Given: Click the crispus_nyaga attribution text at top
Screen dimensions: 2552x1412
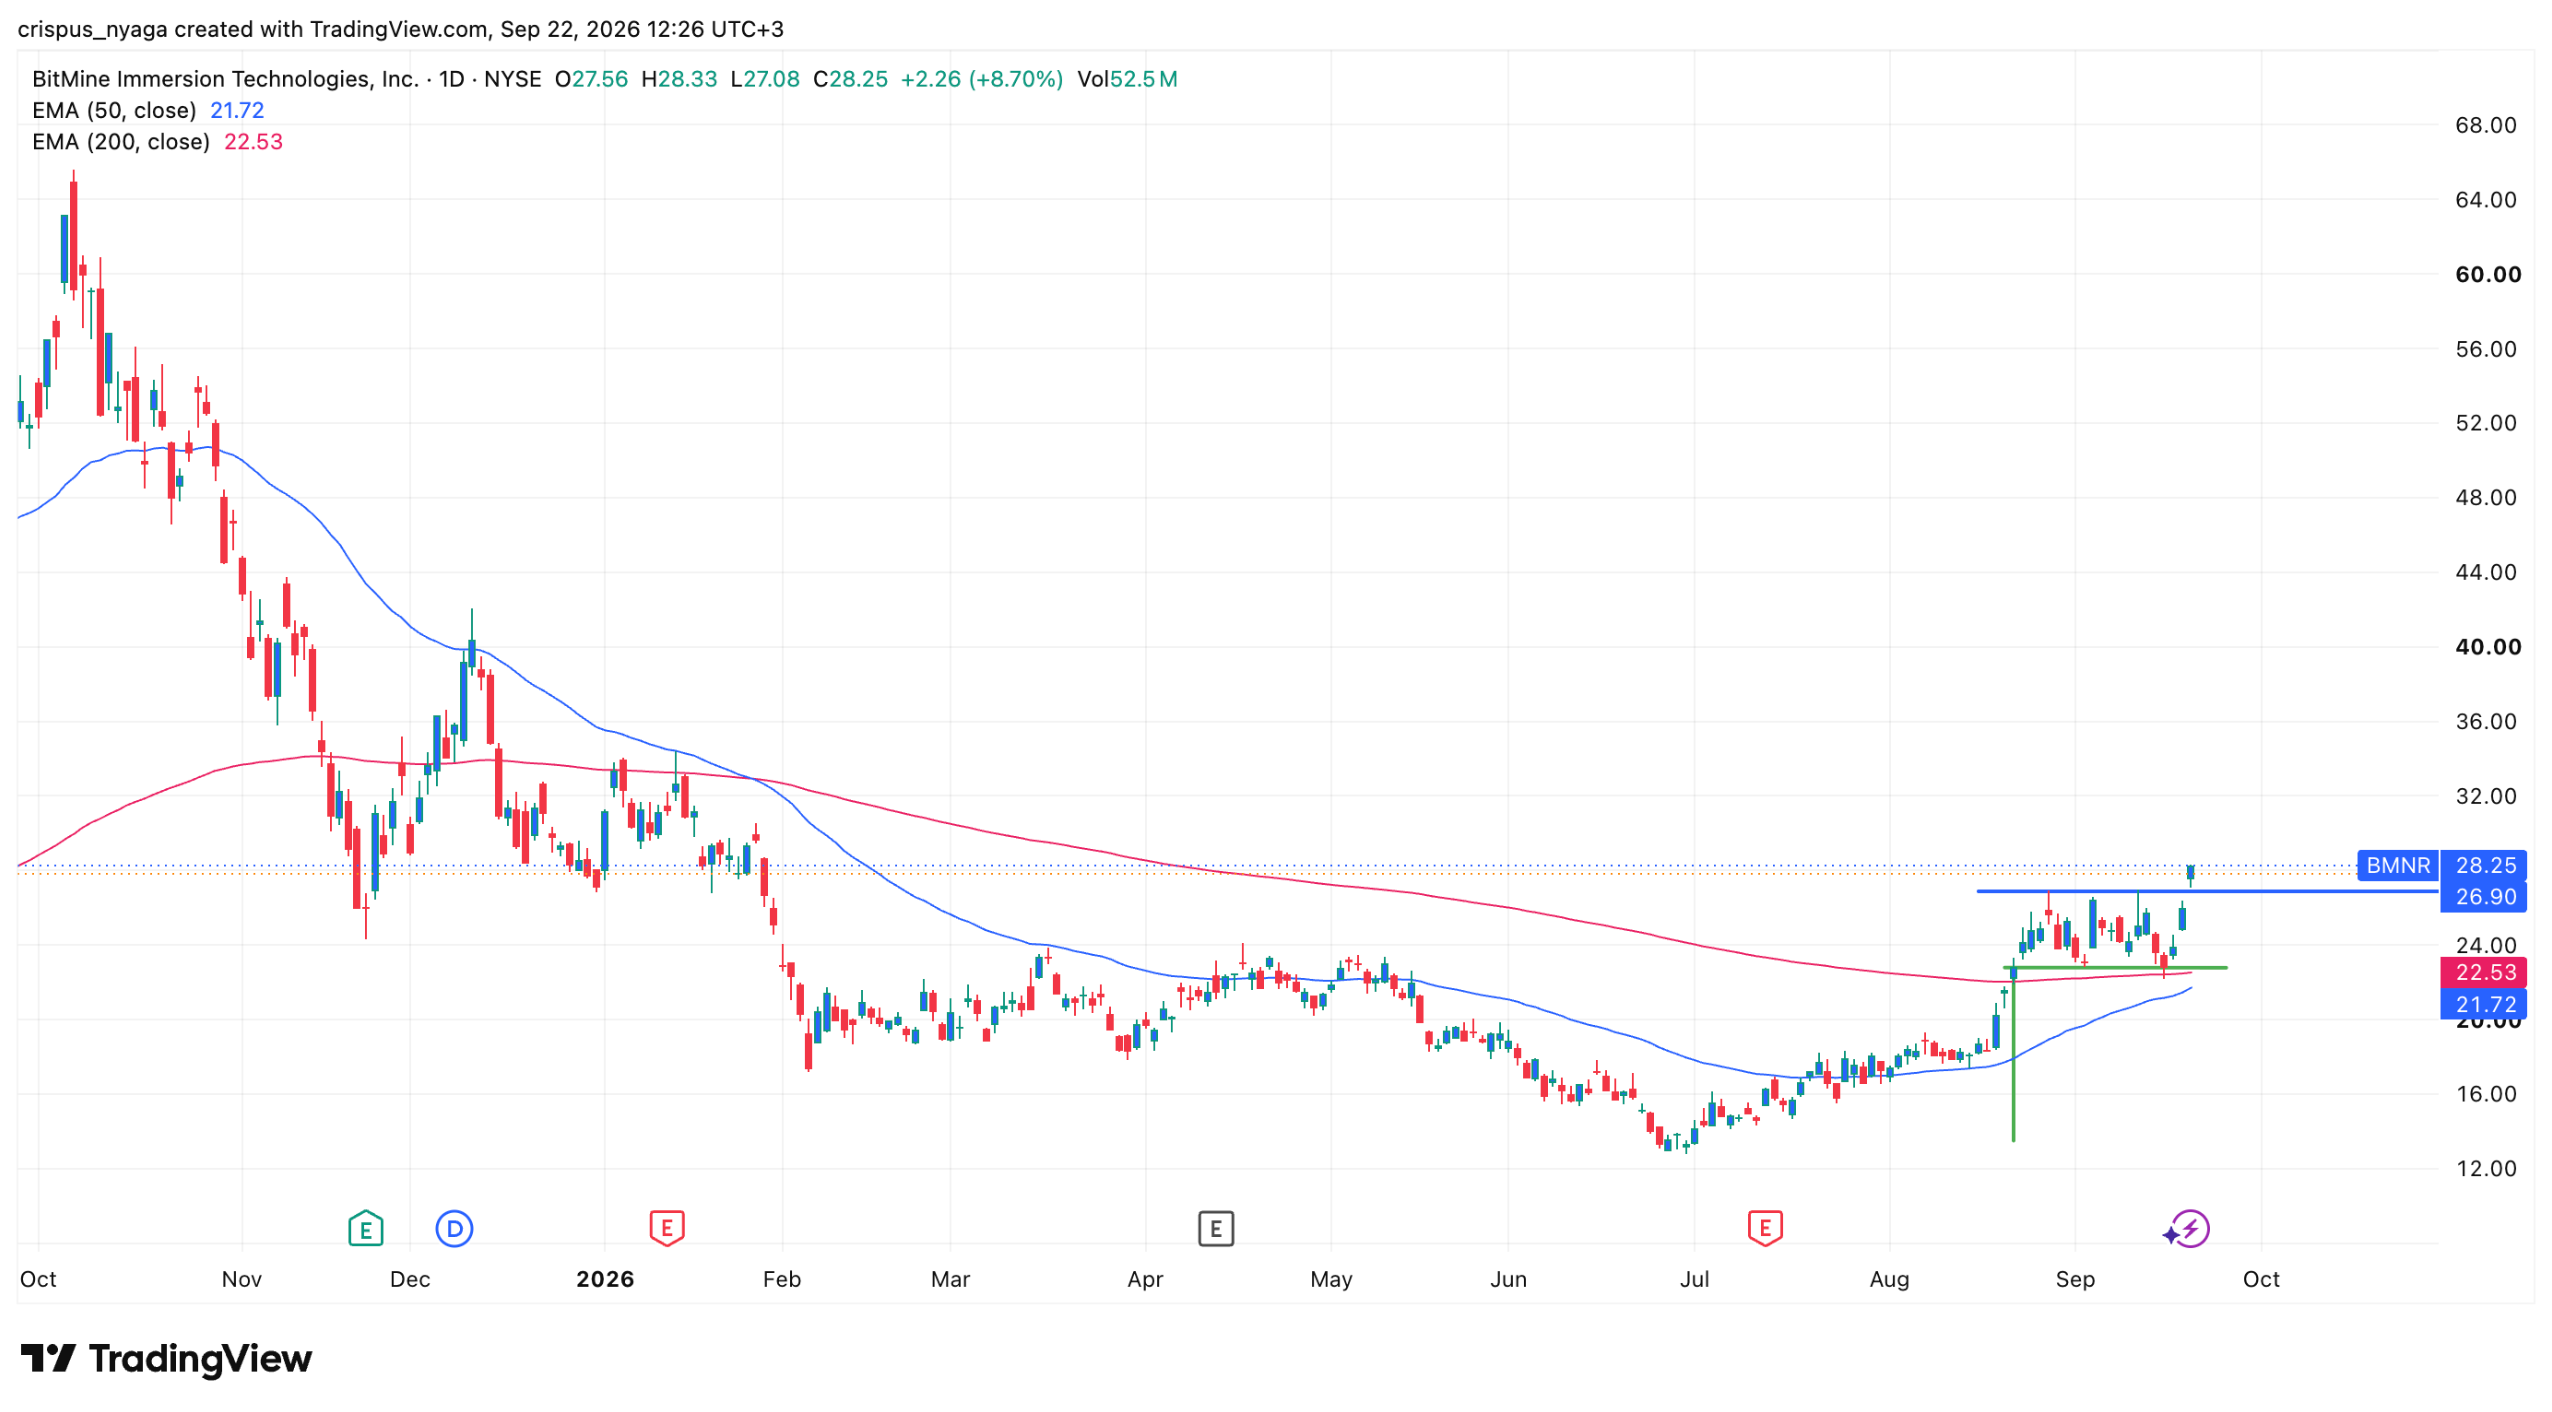Looking at the screenshot, I should point(400,29).
